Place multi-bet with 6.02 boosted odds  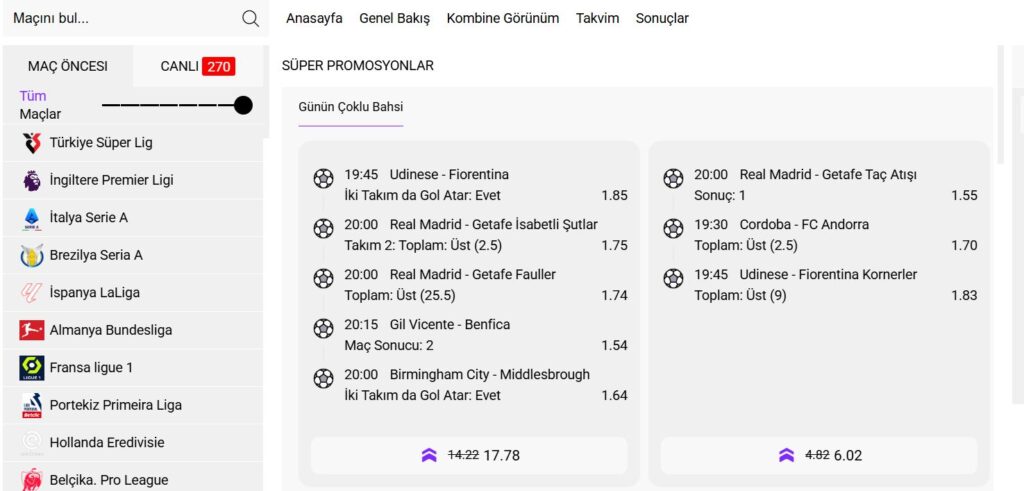coord(819,455)
